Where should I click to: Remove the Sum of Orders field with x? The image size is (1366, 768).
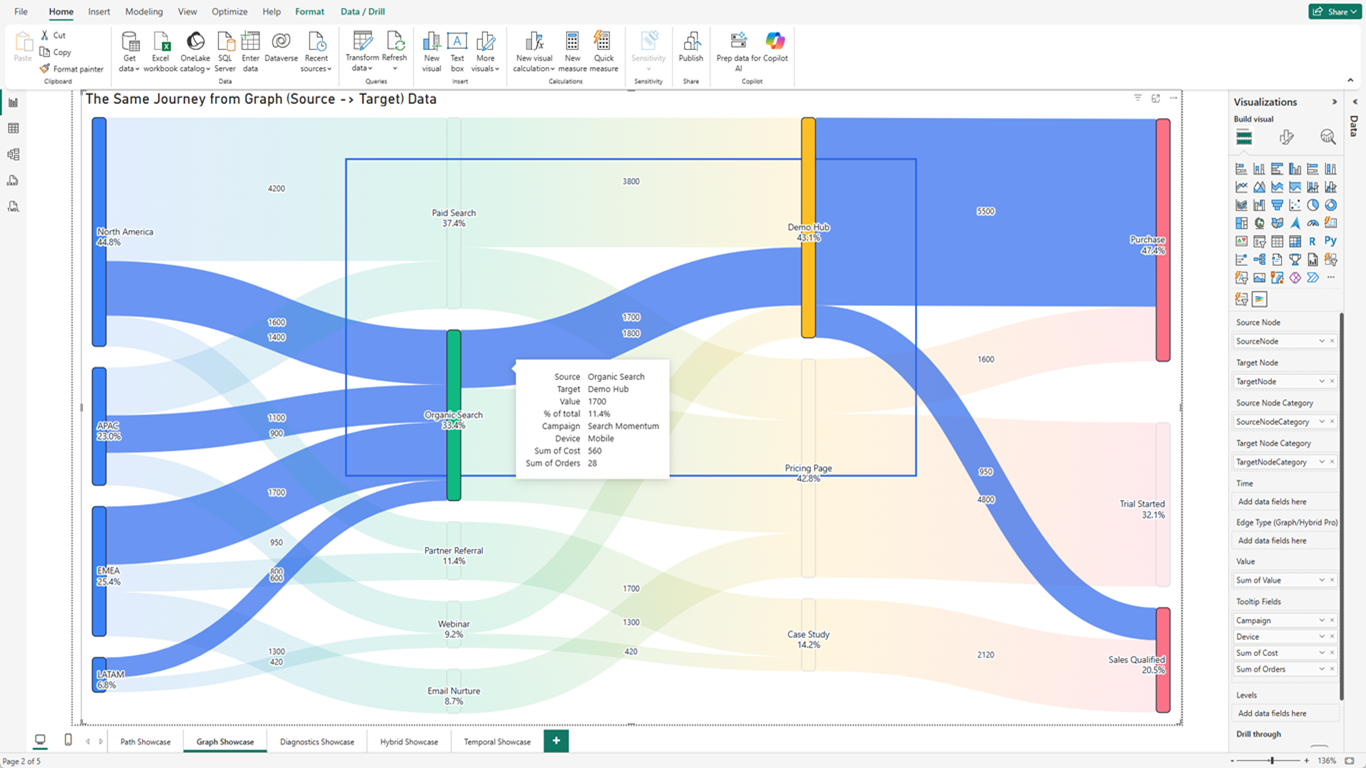[x=1332, y=669]
